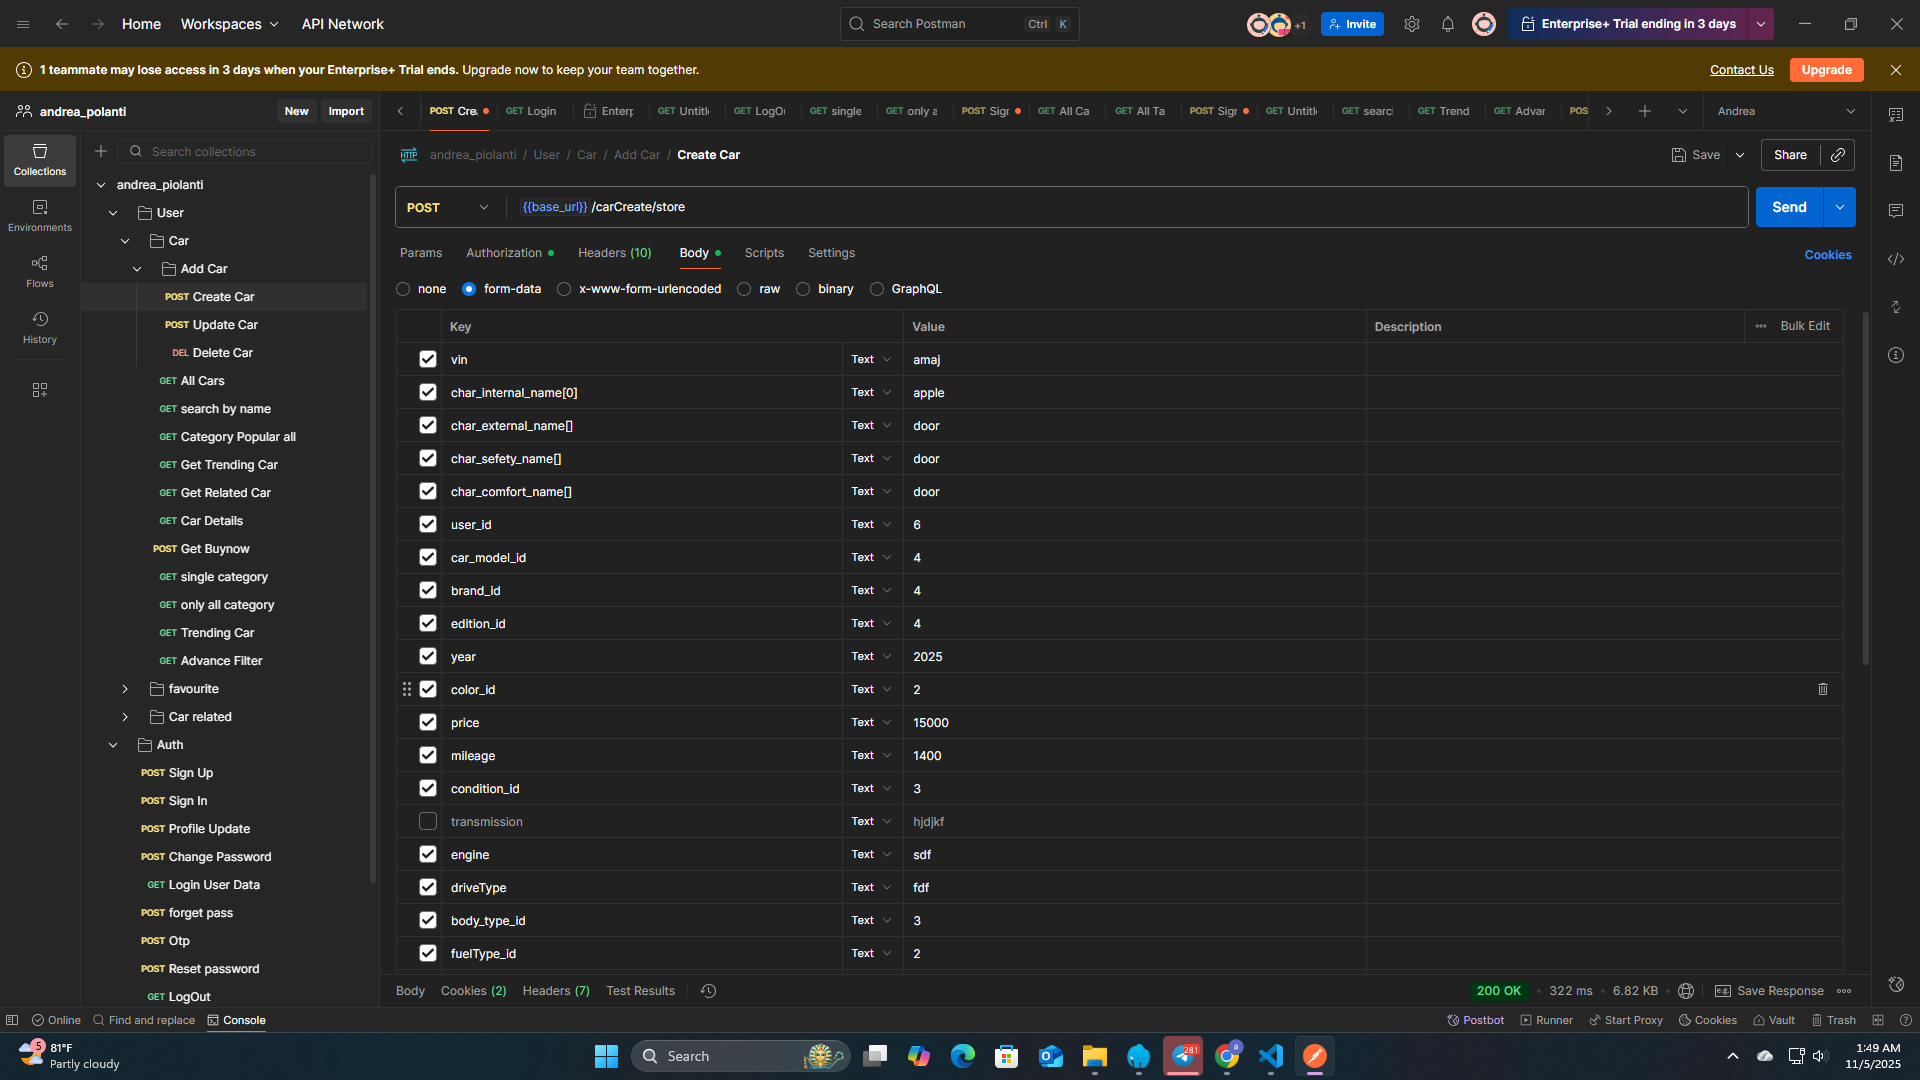
Task: Expand the favourite folder
Action: click(125, 689)
